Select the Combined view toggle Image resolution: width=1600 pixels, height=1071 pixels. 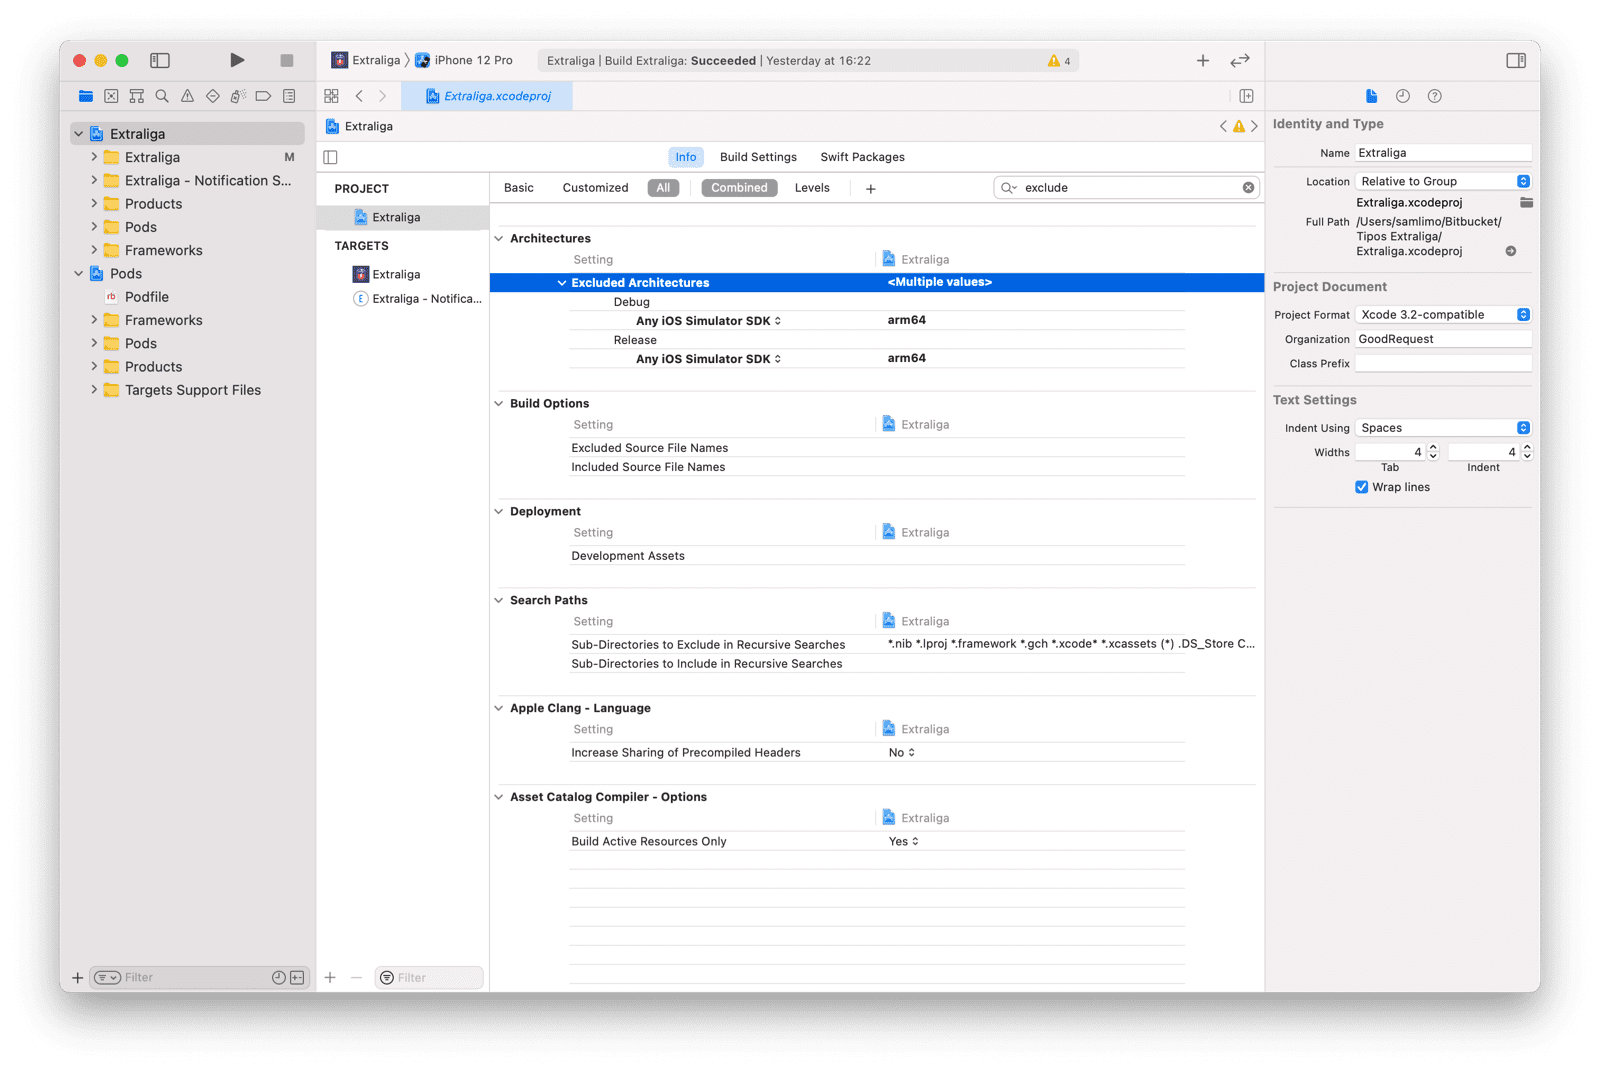739,188
